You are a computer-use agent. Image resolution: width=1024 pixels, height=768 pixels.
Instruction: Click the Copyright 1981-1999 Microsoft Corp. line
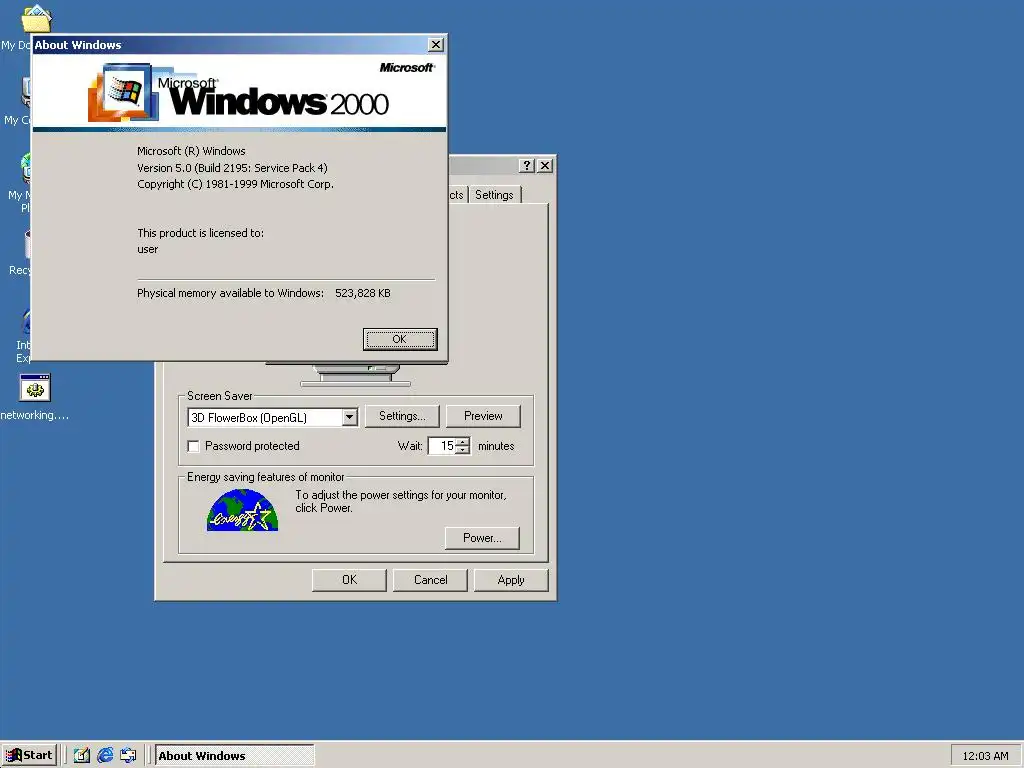coord(235,184)
